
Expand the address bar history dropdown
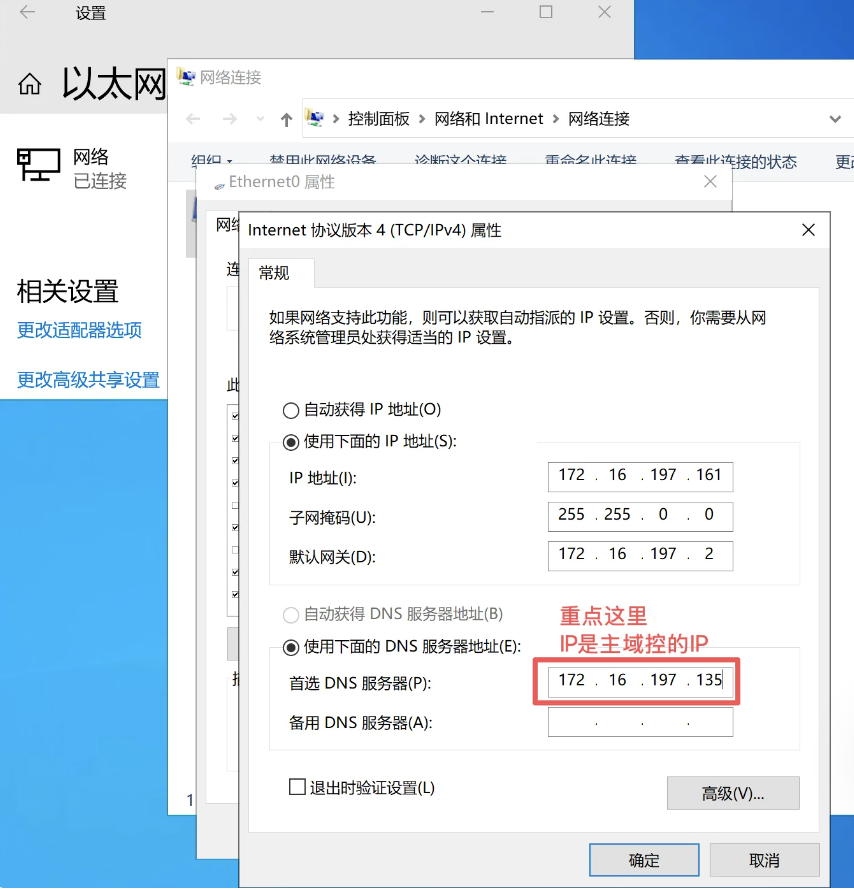(835, 119)
